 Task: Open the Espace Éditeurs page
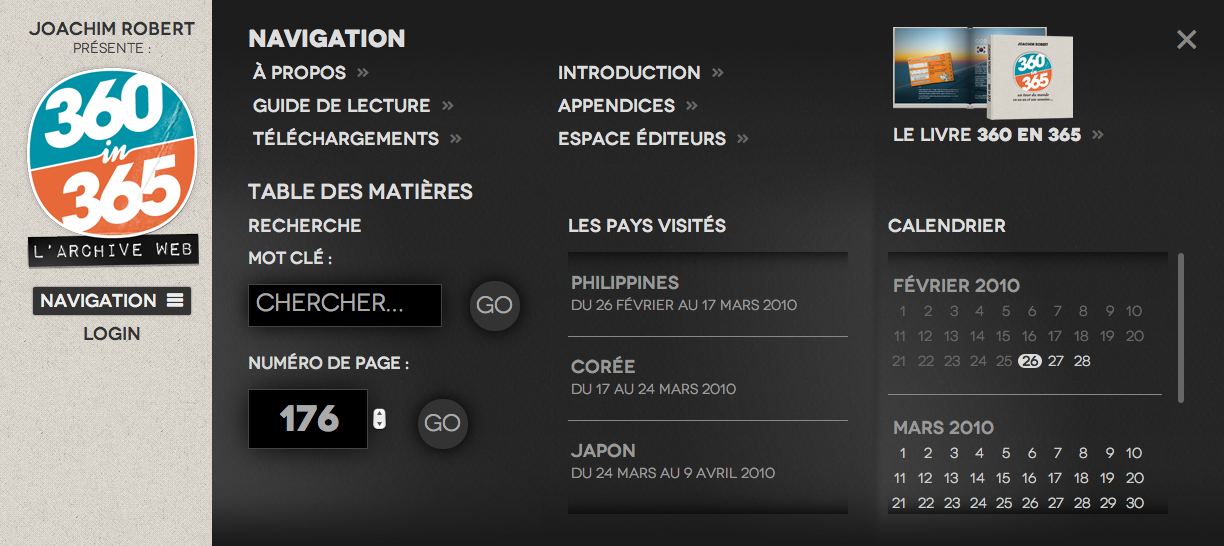[642, 139]
